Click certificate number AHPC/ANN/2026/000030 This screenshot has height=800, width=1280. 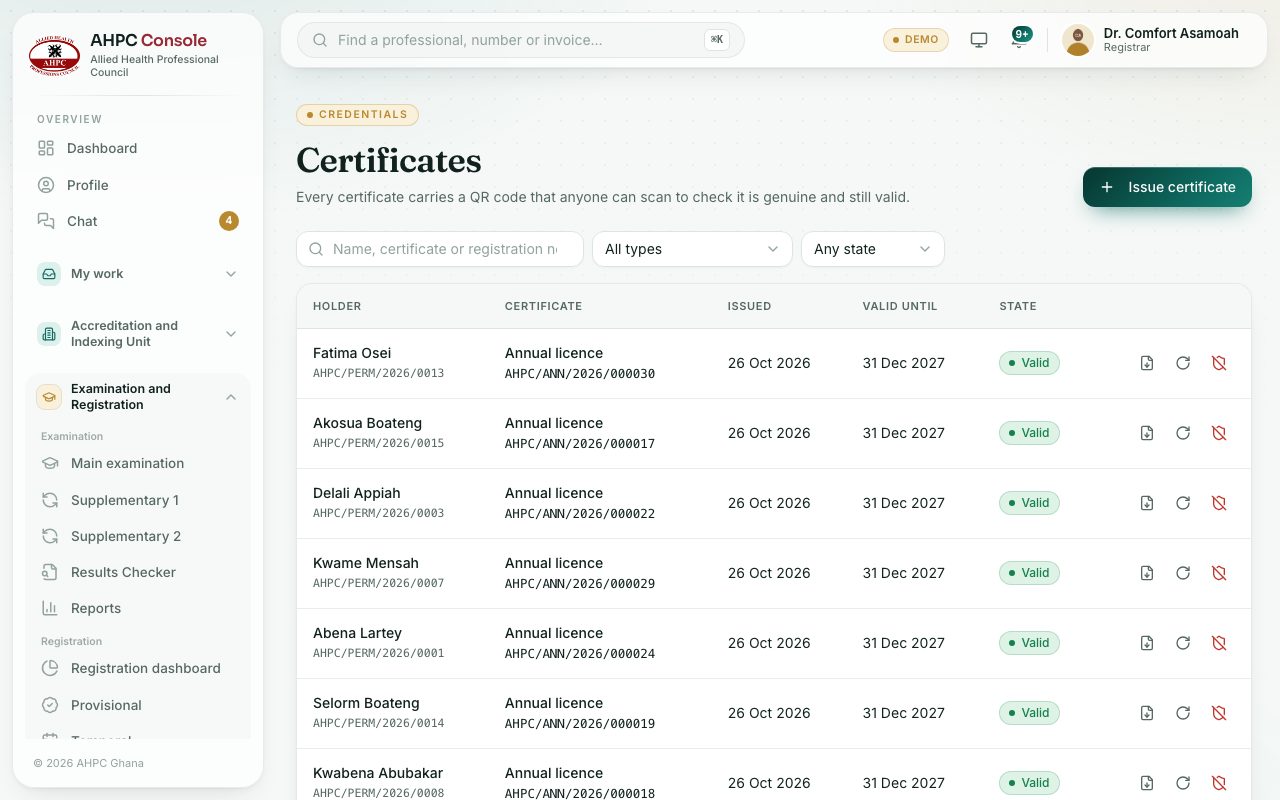580,373
